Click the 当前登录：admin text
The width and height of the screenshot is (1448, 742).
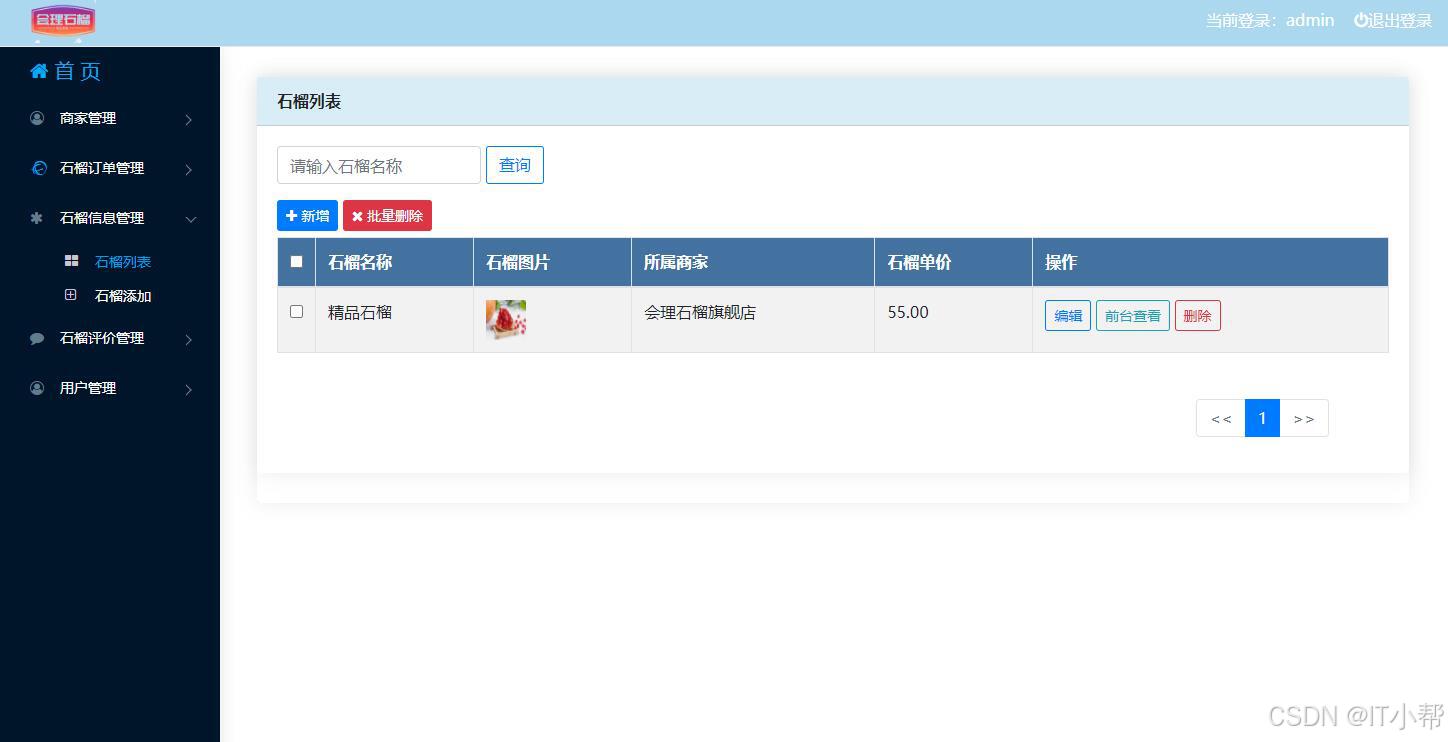tap(1270, 20)
